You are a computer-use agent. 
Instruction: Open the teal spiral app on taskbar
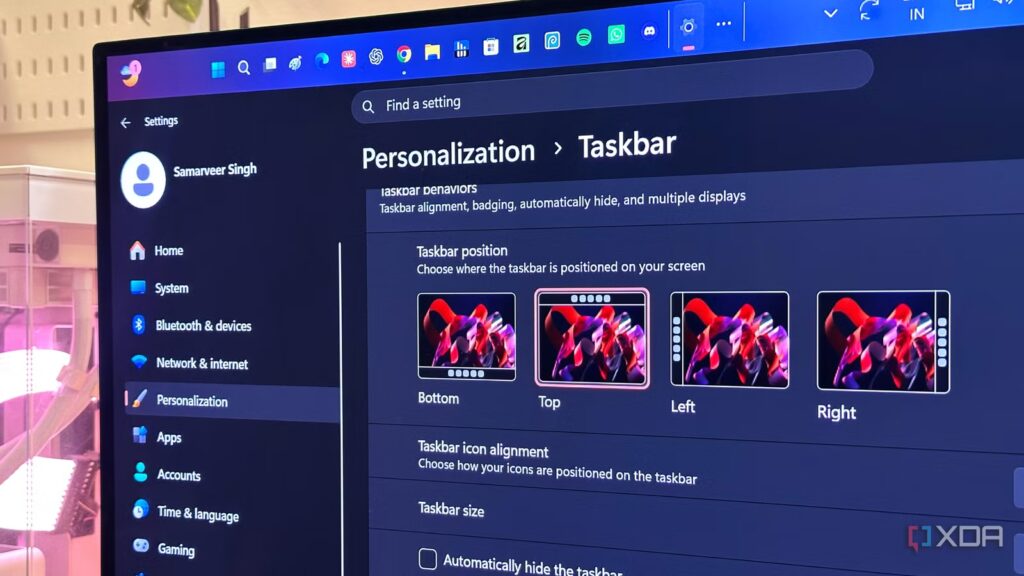(x=552, y=40)
